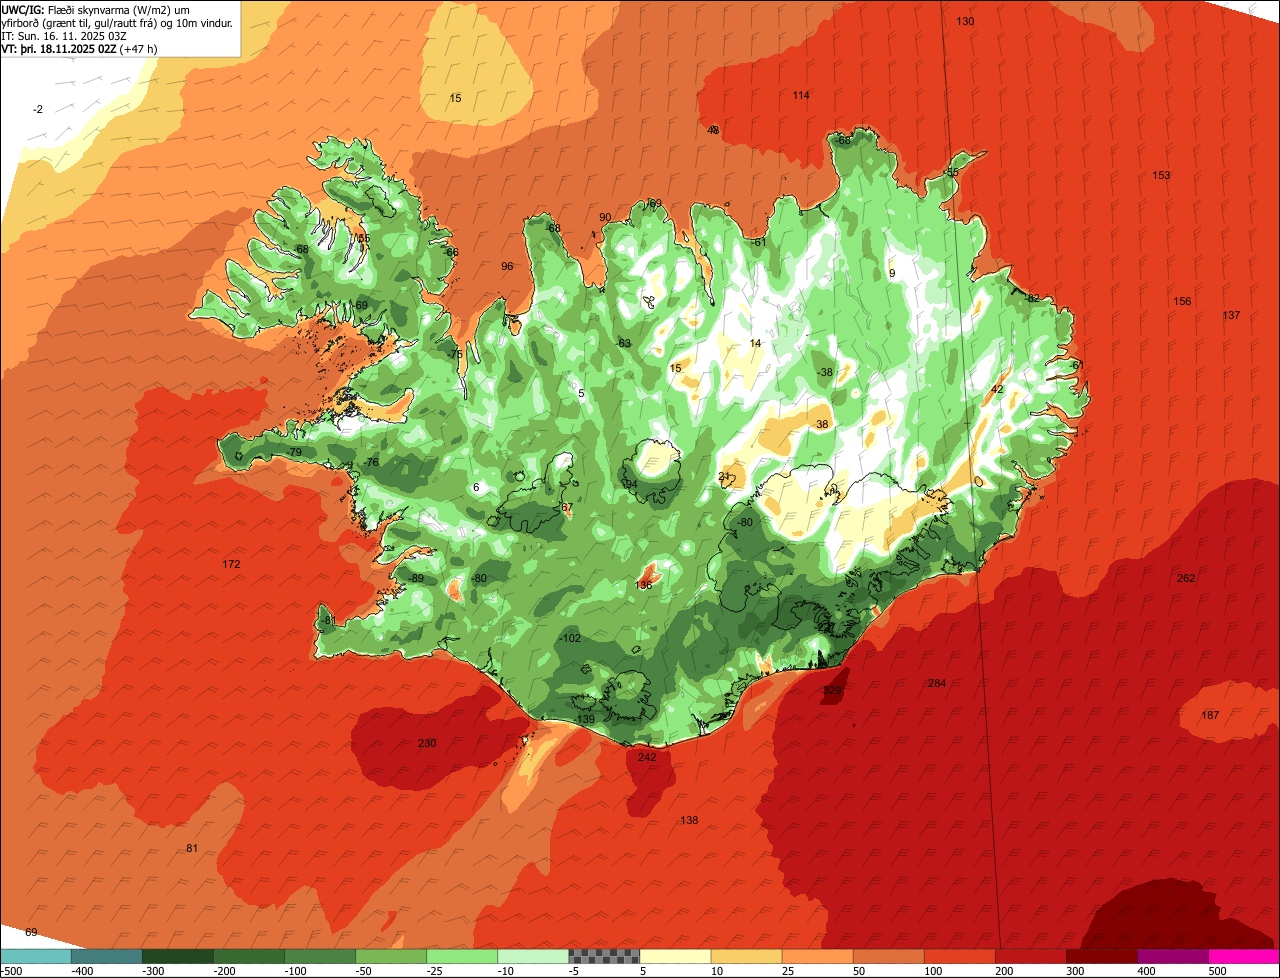Click the map value '9' in northeast Iceland
The image size is (1280, 978).
pos(892,273)
